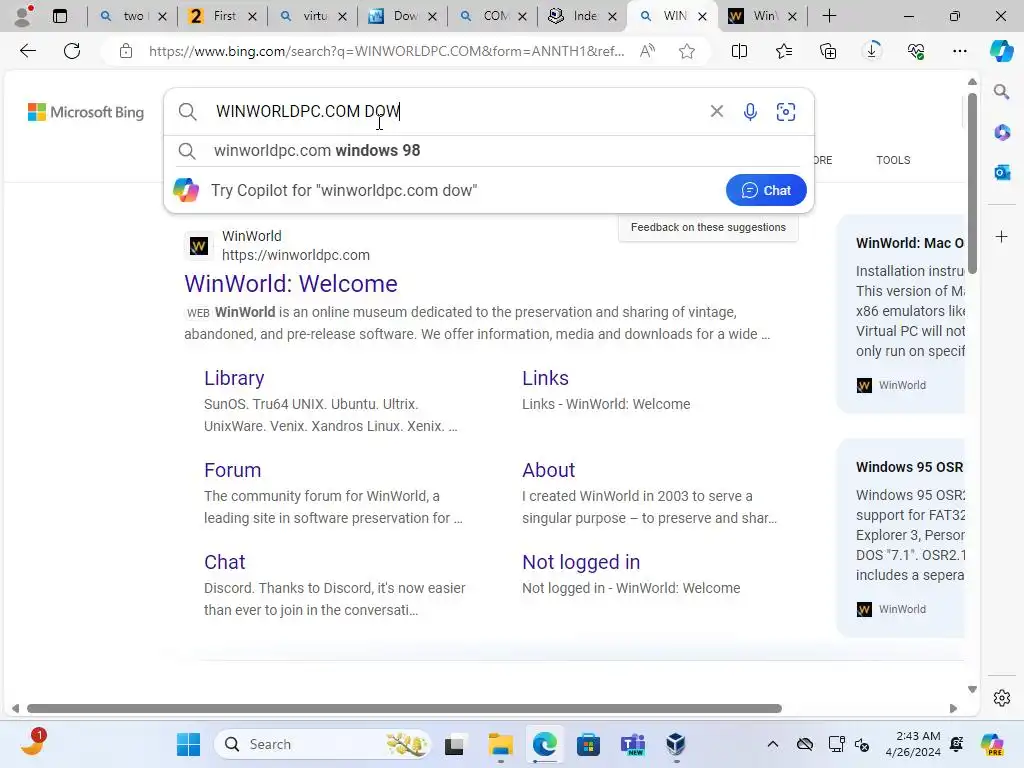Click in the Bing search field

(457, 112)
